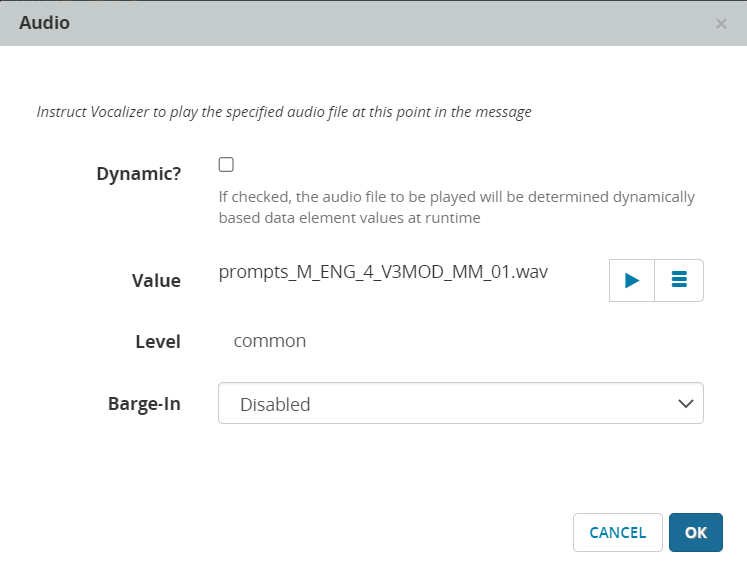The width and height of the screenshot is (747, 567).
Task: Open the Barge-In dropdown
Action: click(x=460, y=404)
